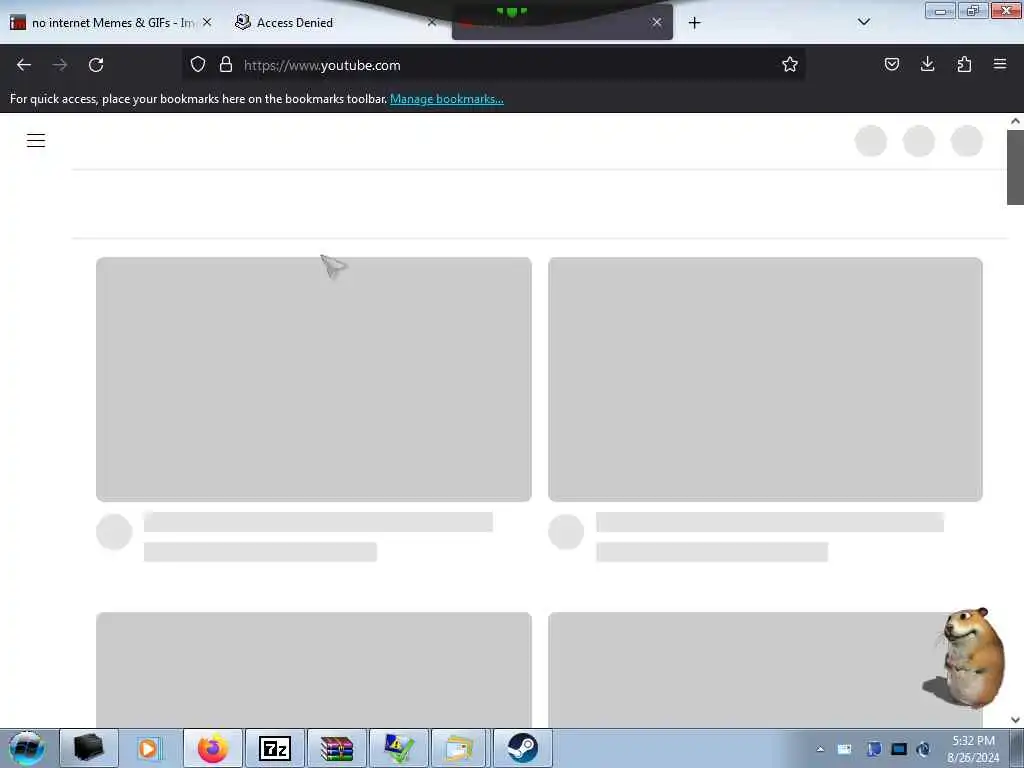
Task: Click the forward navigation arrow
Action: [x=60, y=65]
